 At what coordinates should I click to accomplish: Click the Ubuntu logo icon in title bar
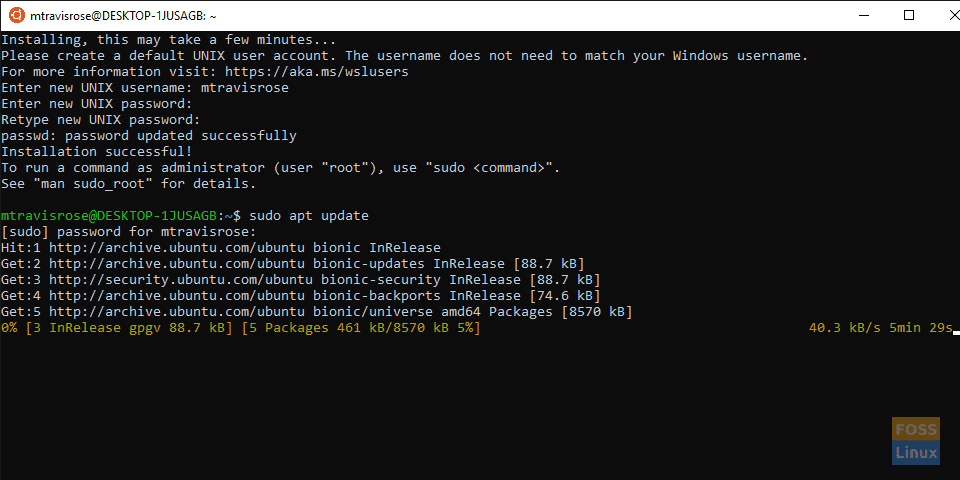point(17,16)
